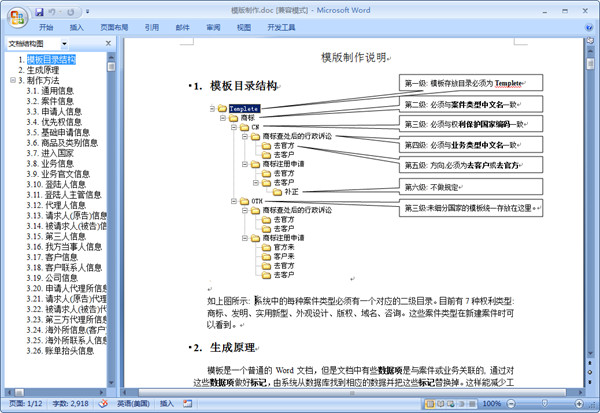Open the Word Help question mark icon
Image resolution: width=600 pixels, height=413 pixels.
pyautogui.click(x=589, y=27)
